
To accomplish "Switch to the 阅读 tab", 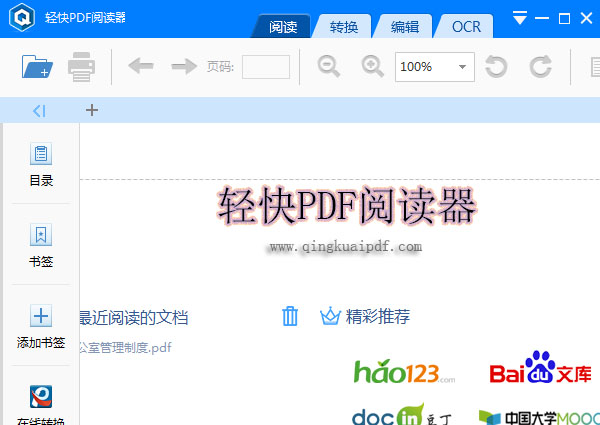I will [282, 26].
